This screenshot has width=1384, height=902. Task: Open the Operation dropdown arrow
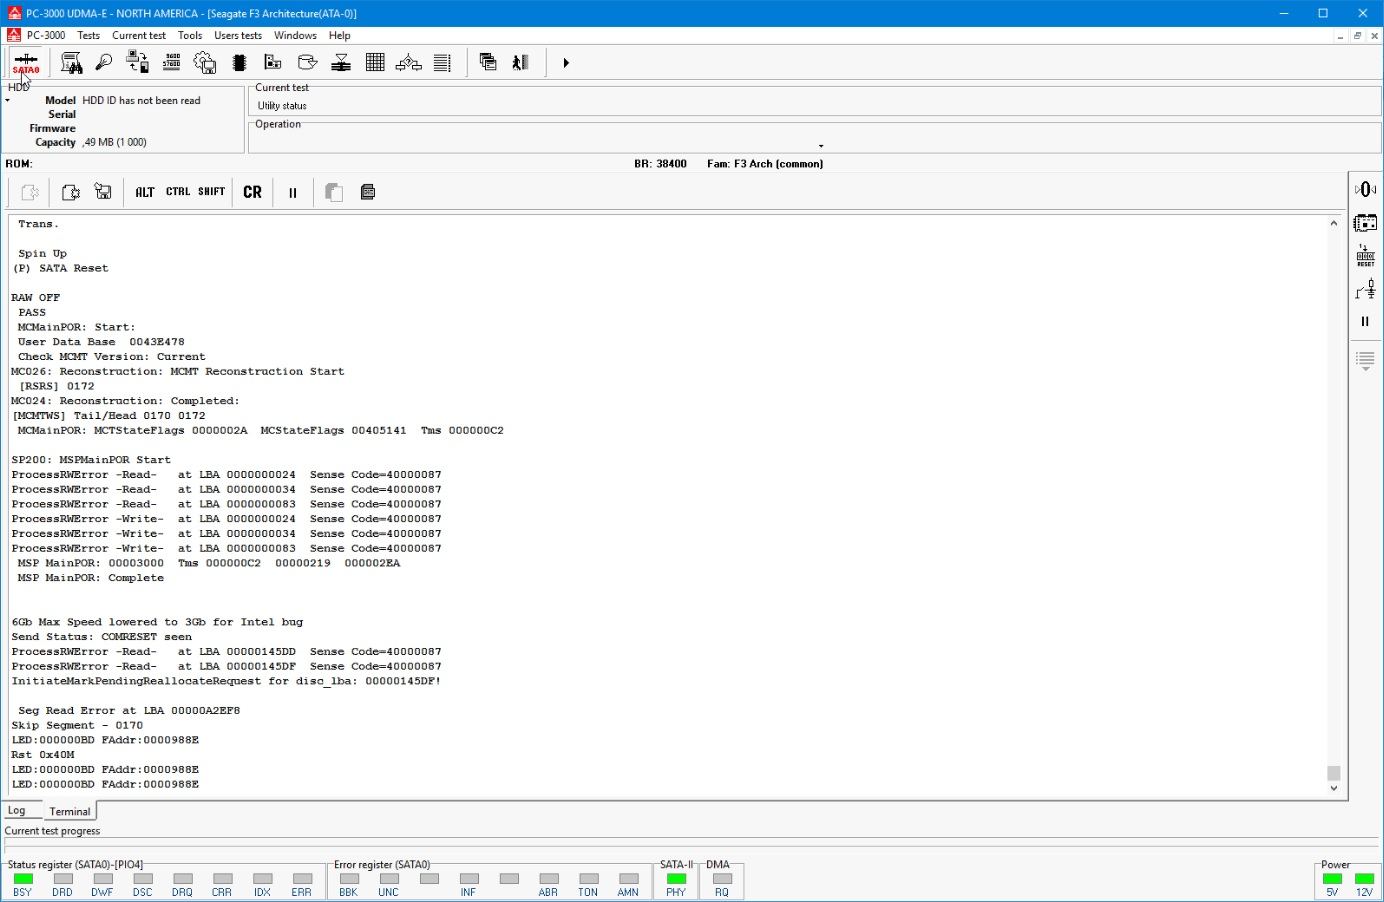[x=821, y=146]
